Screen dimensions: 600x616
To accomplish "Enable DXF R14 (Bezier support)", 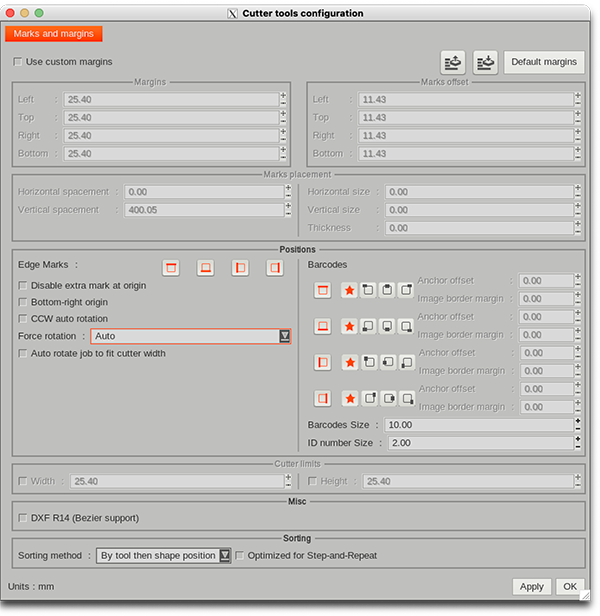I will click(23, 518).
